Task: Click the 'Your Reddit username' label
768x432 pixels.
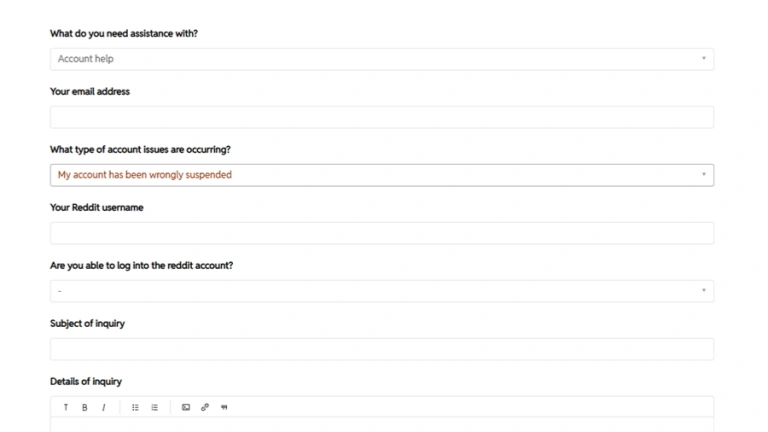Action: (x=96, y=208)
